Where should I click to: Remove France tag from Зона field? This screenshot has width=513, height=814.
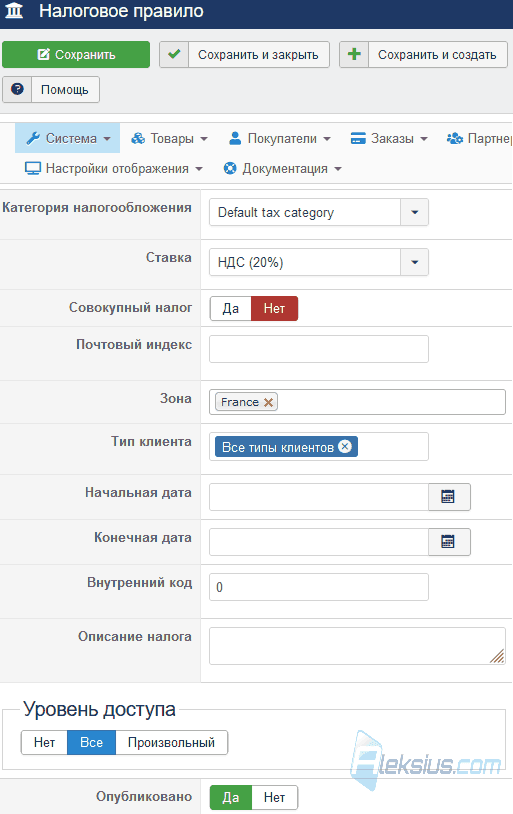coord(268,402)
